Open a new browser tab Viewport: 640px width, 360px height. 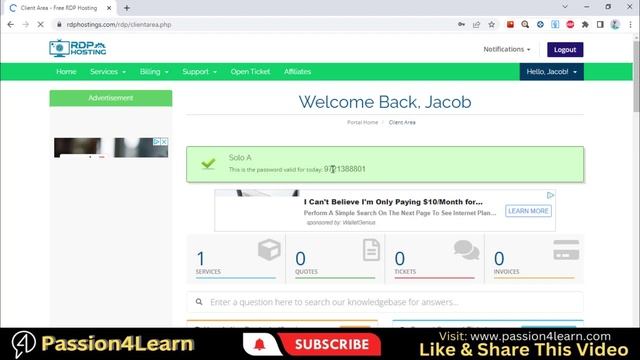pyautogui.click(x=127, y=8)
